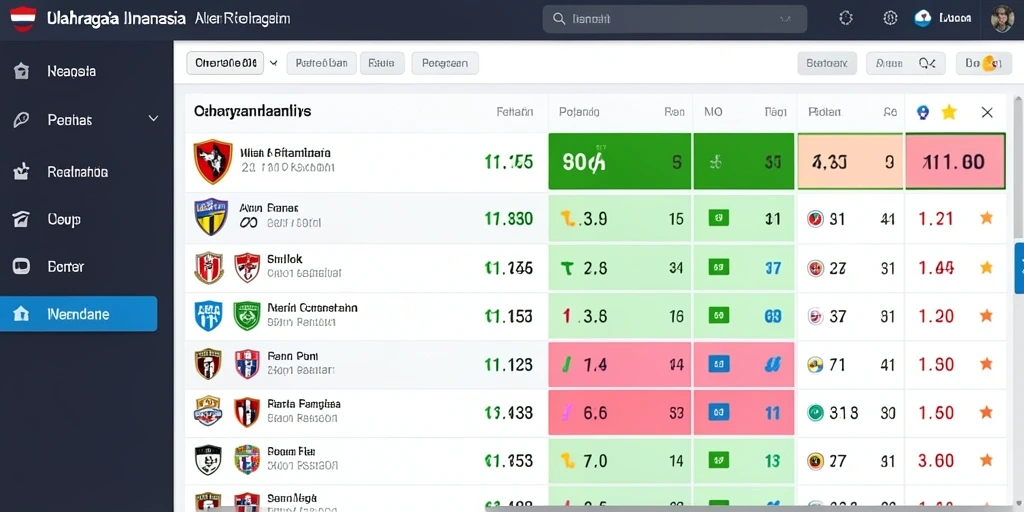Open the user profile avatar

(x=1002, y=19)
